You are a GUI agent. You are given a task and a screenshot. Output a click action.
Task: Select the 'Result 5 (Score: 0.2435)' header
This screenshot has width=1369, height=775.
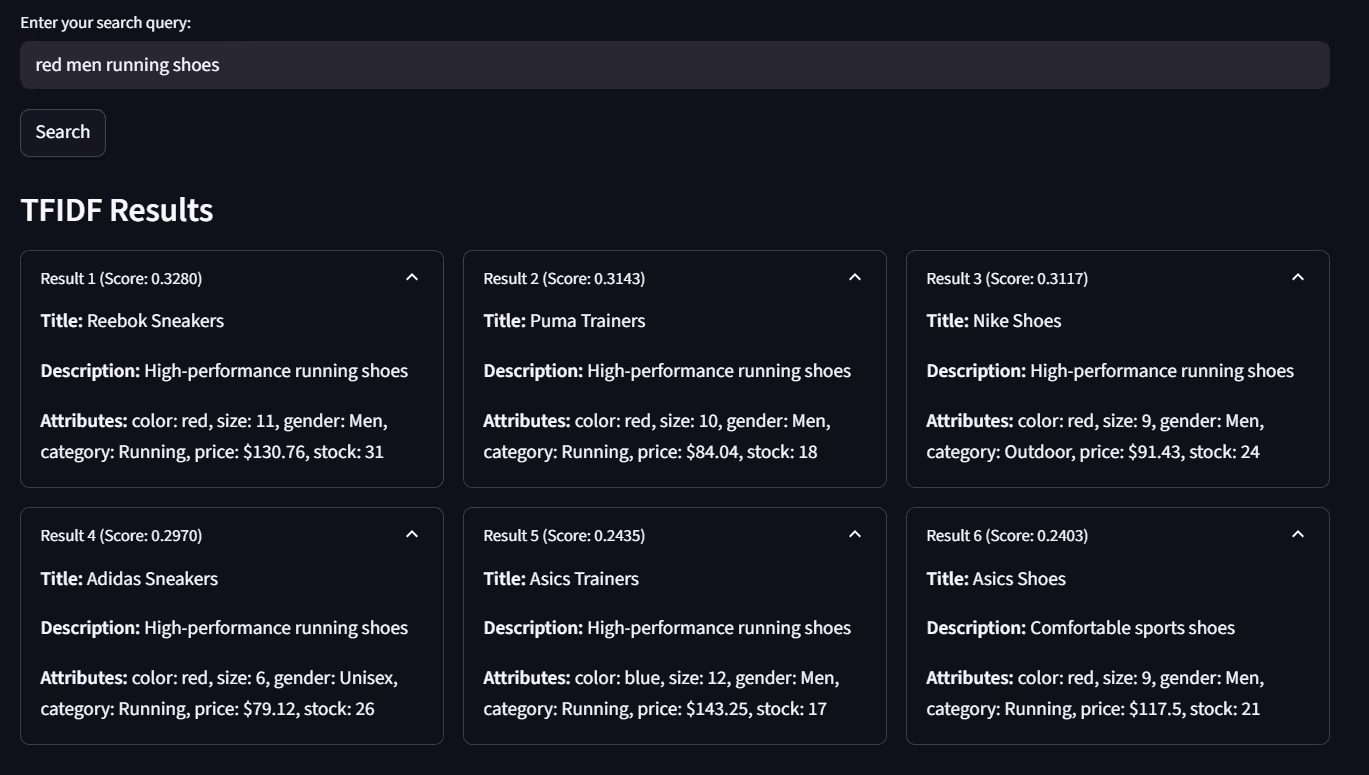coord(564,536)
